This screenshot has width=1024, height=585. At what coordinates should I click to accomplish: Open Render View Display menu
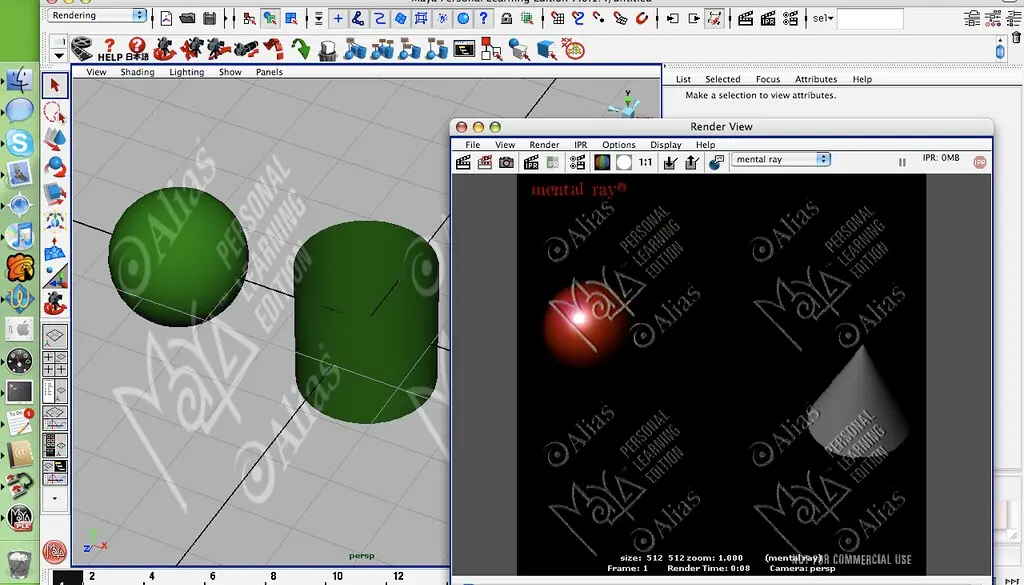tap(665, 145)
